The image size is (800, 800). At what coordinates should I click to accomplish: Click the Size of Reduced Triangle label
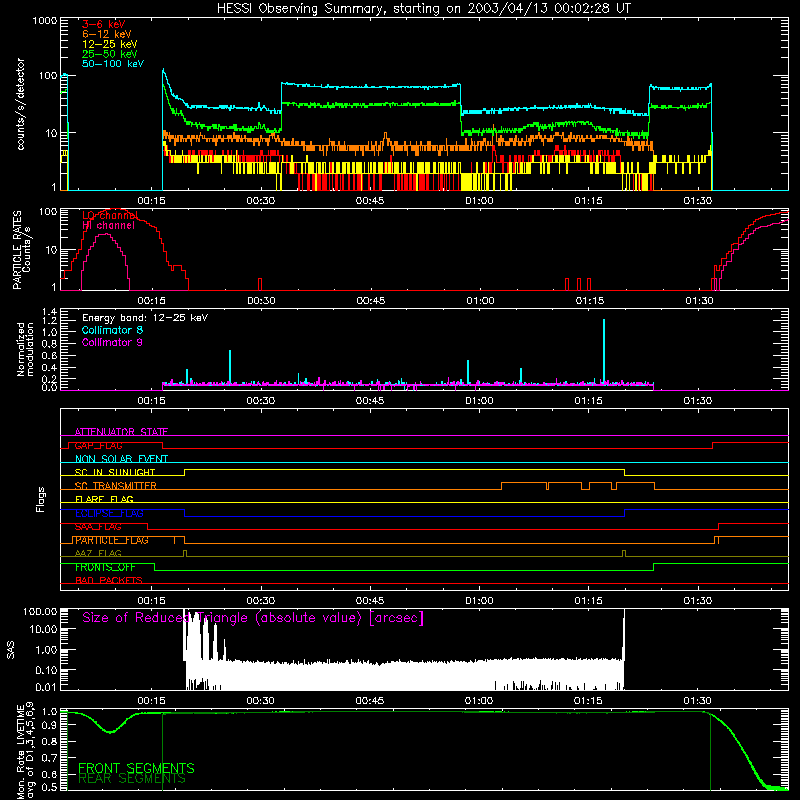click(253, 618)
